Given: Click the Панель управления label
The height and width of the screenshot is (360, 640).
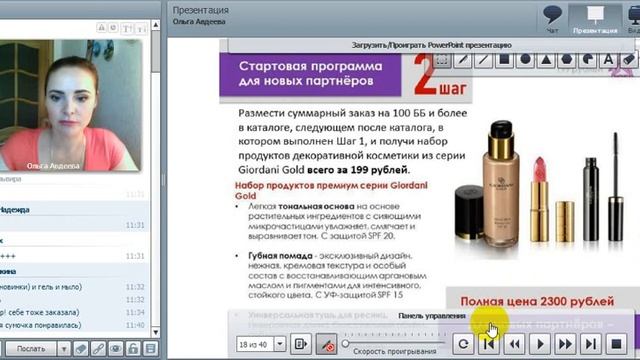Looking at the screenshot, I should [432, 316].
